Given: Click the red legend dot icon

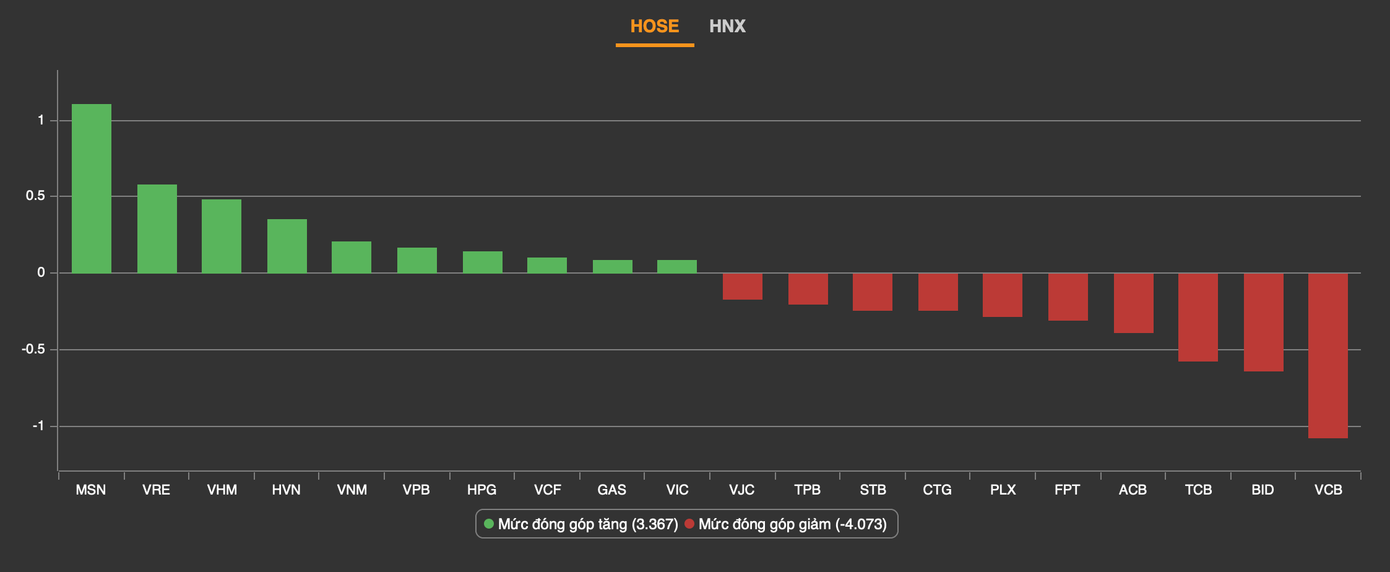Looking at the screenshot, I should tap(690, 524).
